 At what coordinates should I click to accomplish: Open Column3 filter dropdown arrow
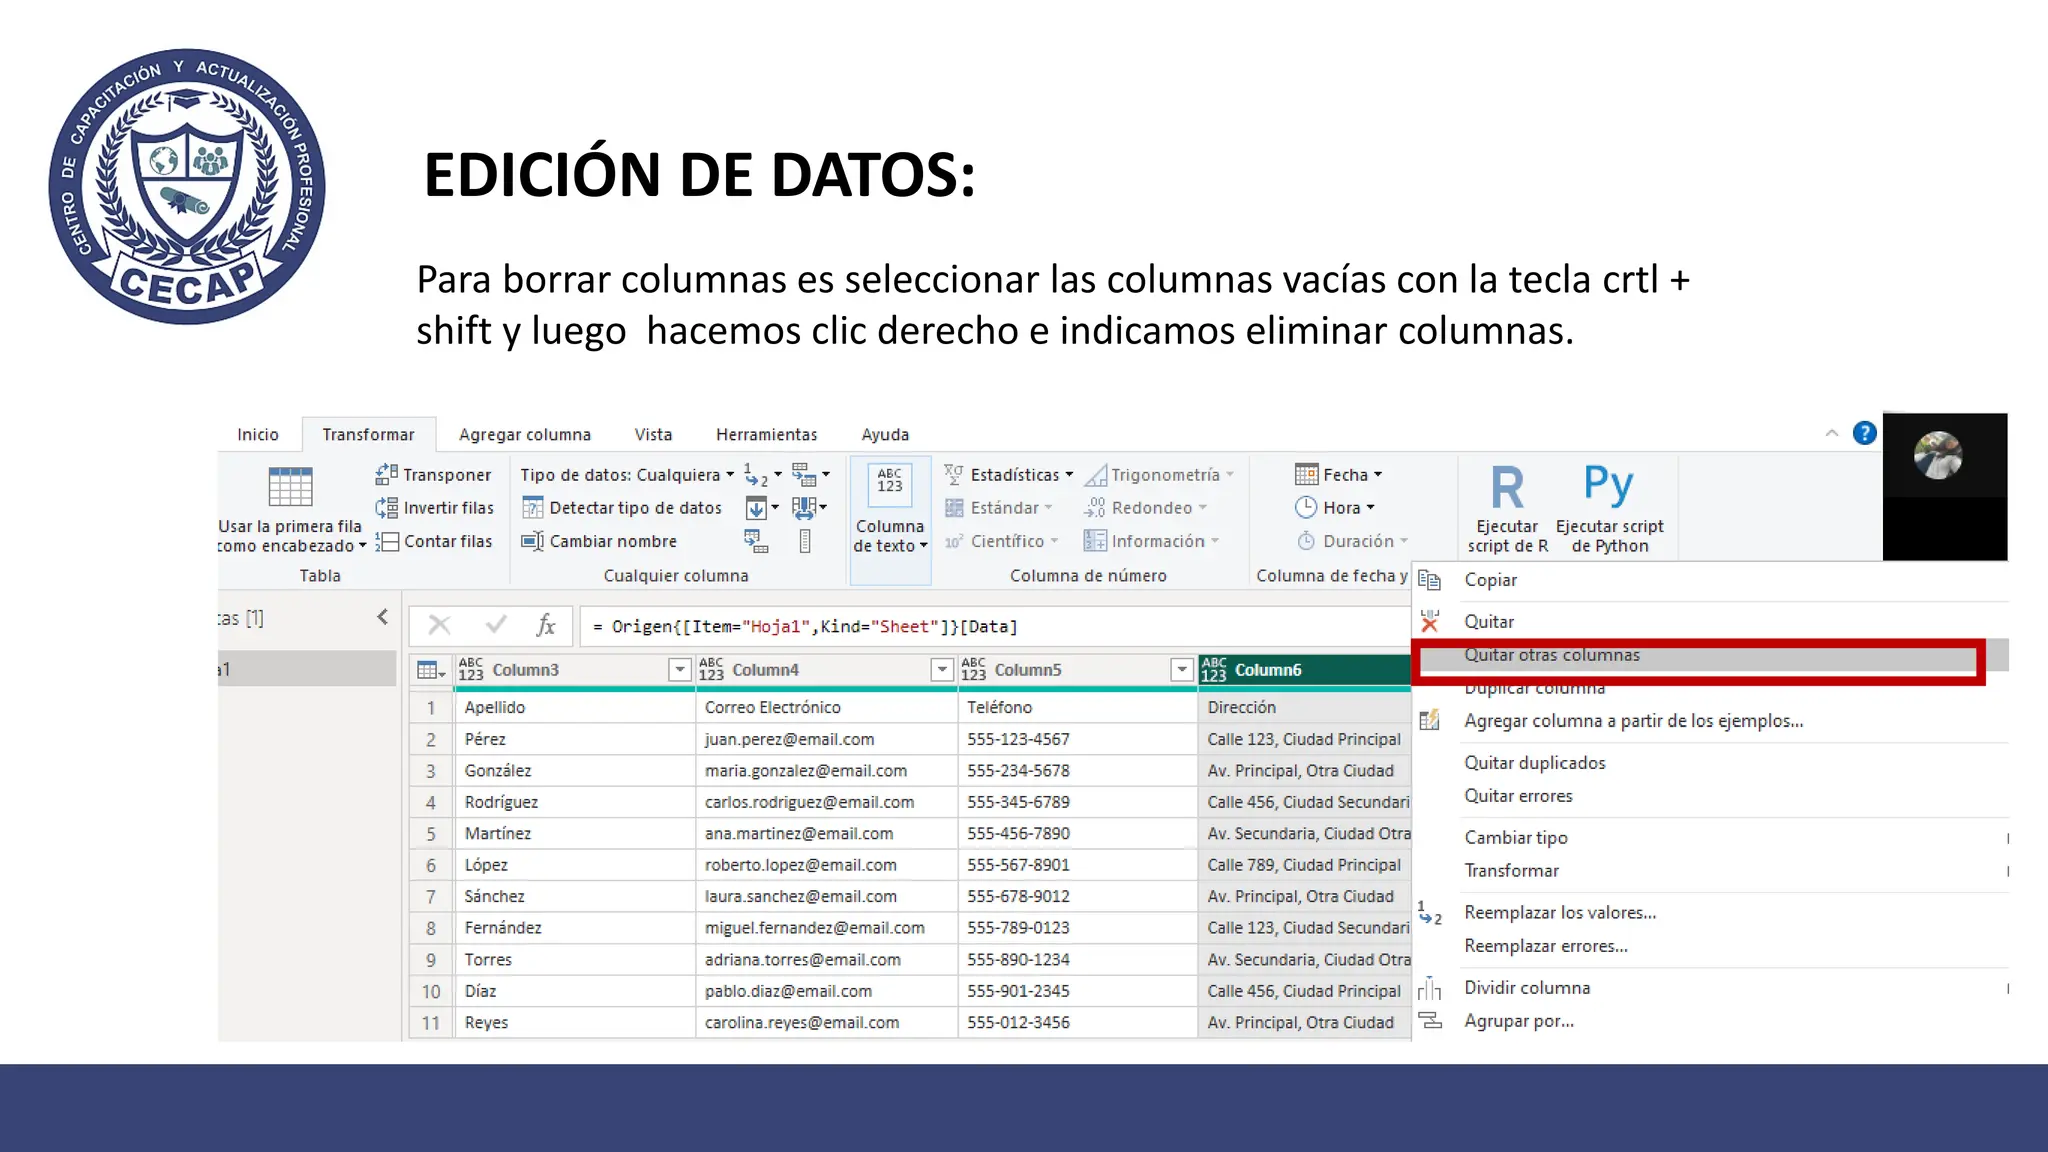(680, 670)
